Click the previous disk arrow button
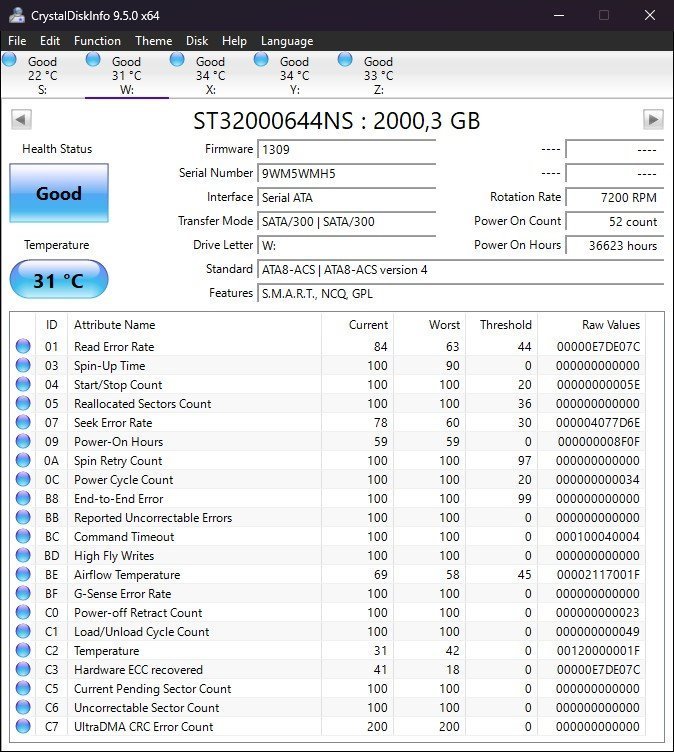 pyautogui.click(x=20, y=120)
